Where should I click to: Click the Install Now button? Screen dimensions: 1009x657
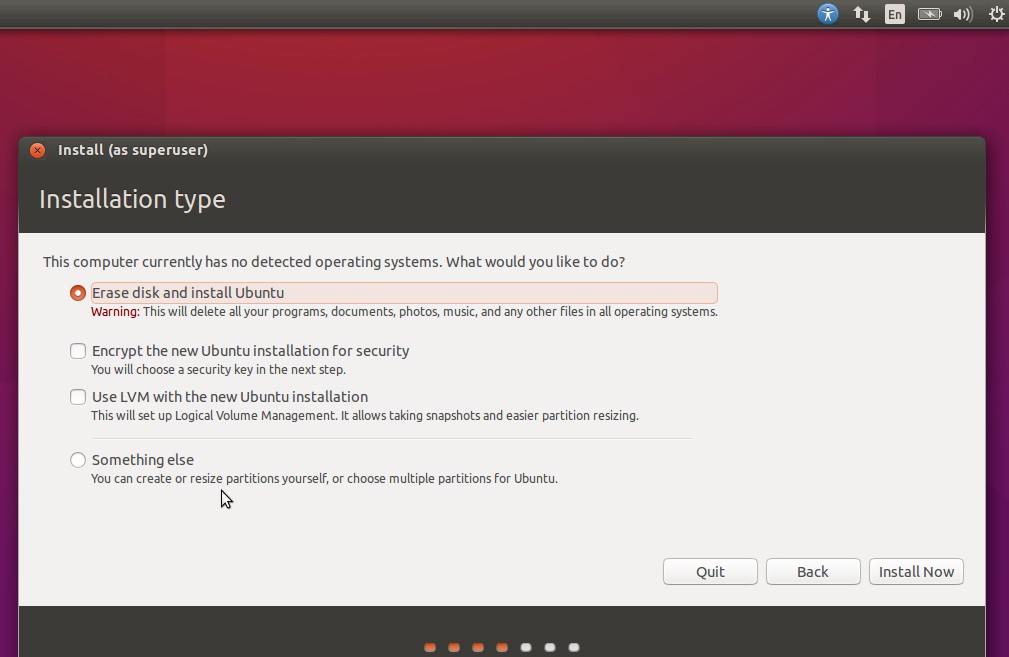(x=916, y=571)
